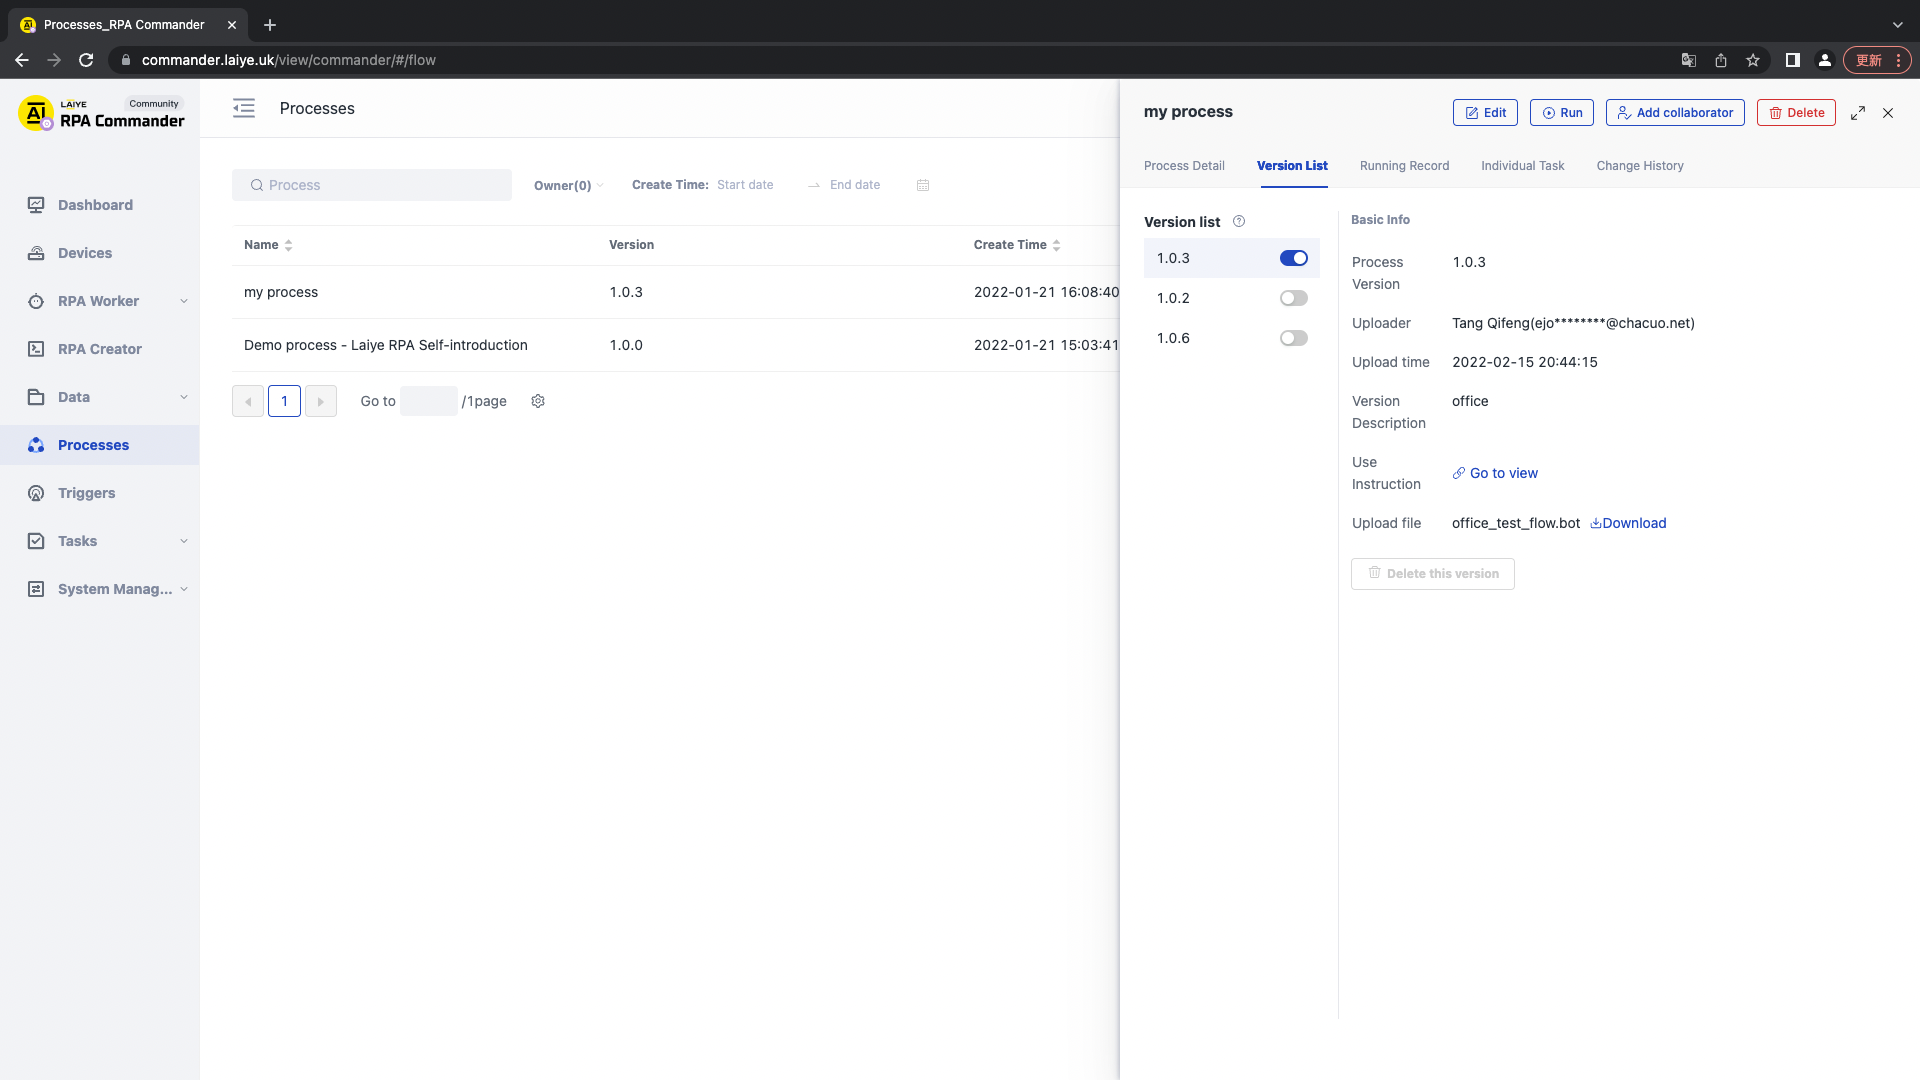Click the Process search field
This screenshot has height=1080, width=1920.
coord(372,185)
